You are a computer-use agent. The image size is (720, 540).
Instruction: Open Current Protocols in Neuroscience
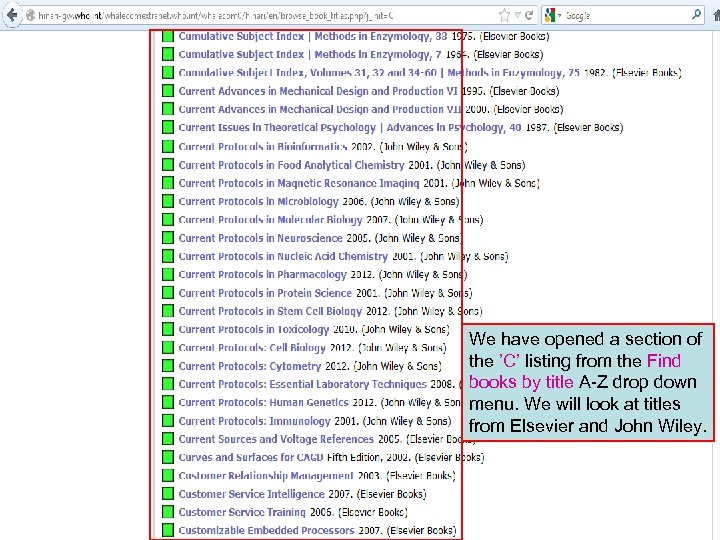(260, 238)
